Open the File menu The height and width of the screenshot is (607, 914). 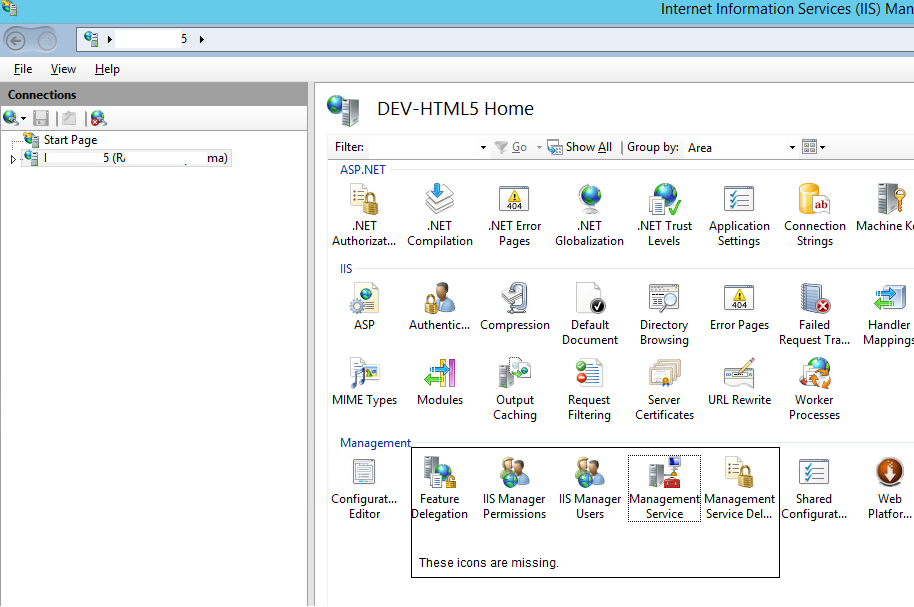[22, 68]
